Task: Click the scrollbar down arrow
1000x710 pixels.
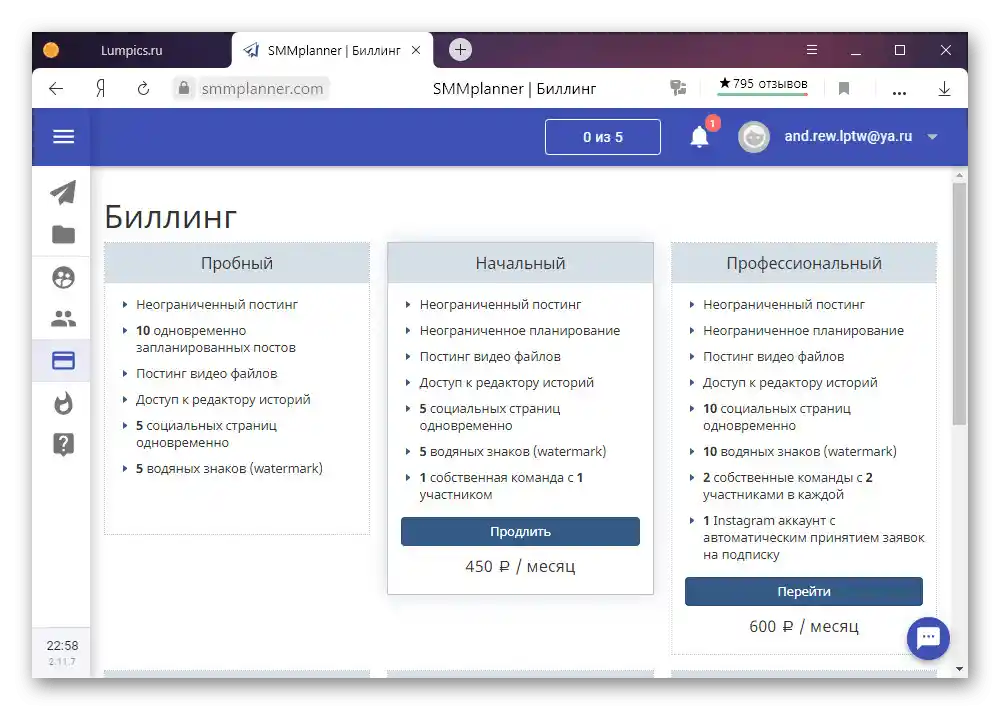Action: point(959,669)
